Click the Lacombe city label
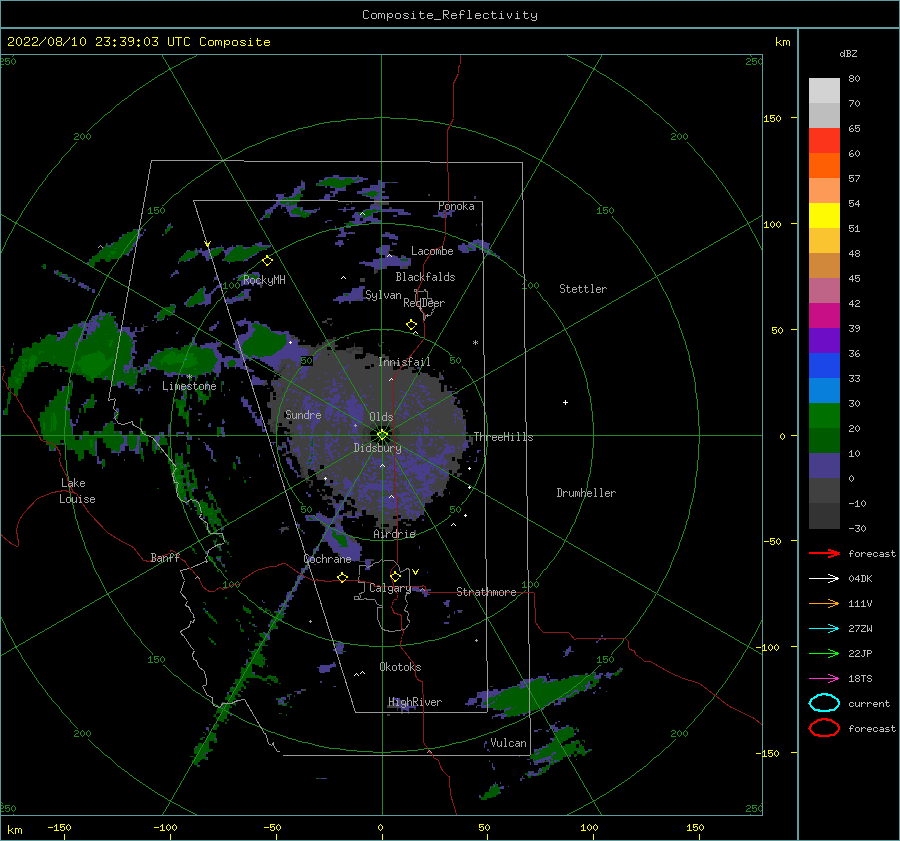Image resolution: width=900 pixels, height=841 pixels. click(x=432, y=251)
